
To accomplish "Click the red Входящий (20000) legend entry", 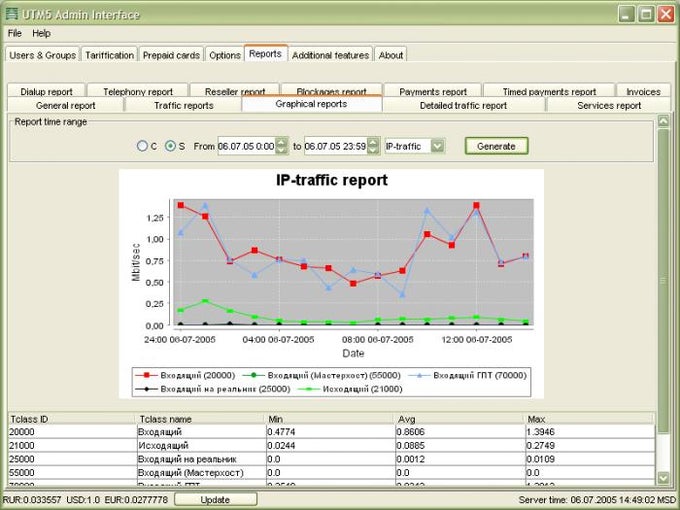I will pos(185,375).
